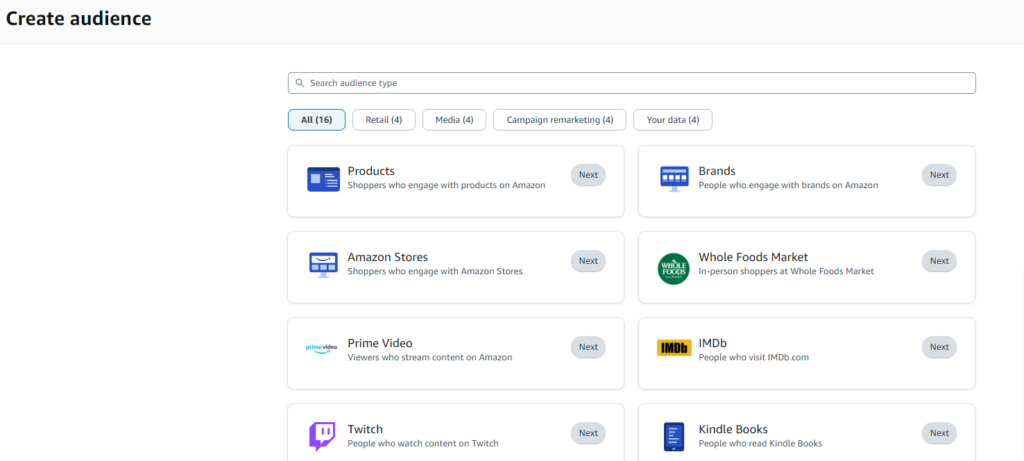Click 'Shoppers who engage with Amazon Stores'
The height and width of the screenshot is (461, 1024).
click(x=435, y=272)
